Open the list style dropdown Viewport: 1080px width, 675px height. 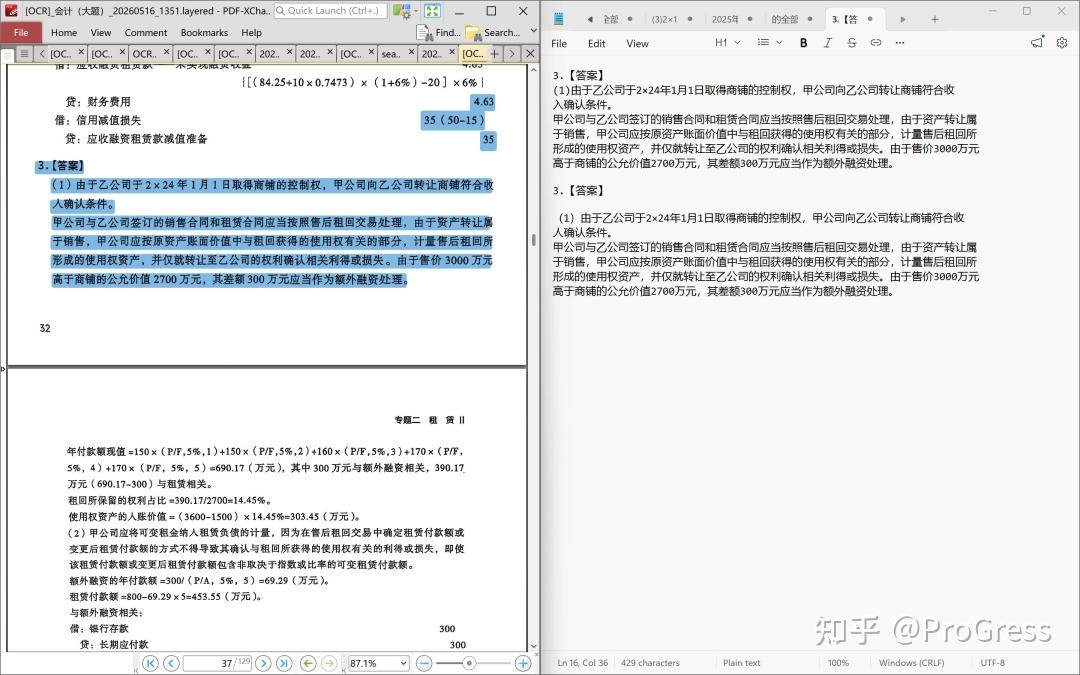click(x=769, y=42)
